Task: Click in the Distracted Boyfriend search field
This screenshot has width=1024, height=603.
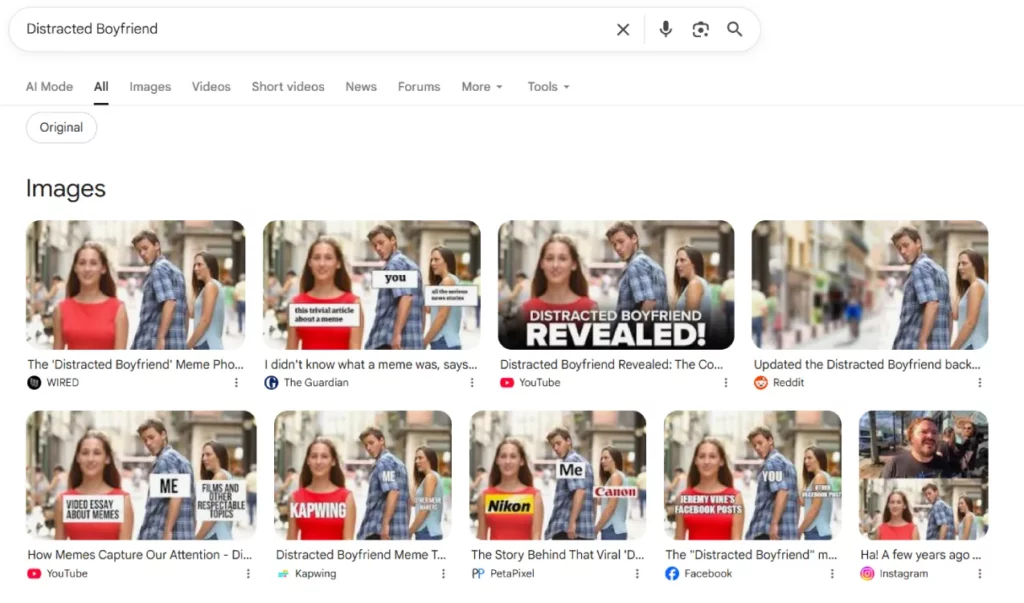Action: pos(313,29)
